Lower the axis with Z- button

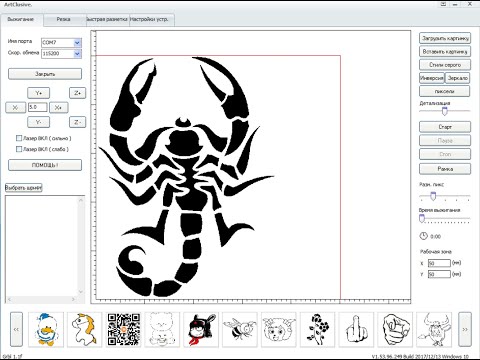pyautogui.click(x=77, y=122)
